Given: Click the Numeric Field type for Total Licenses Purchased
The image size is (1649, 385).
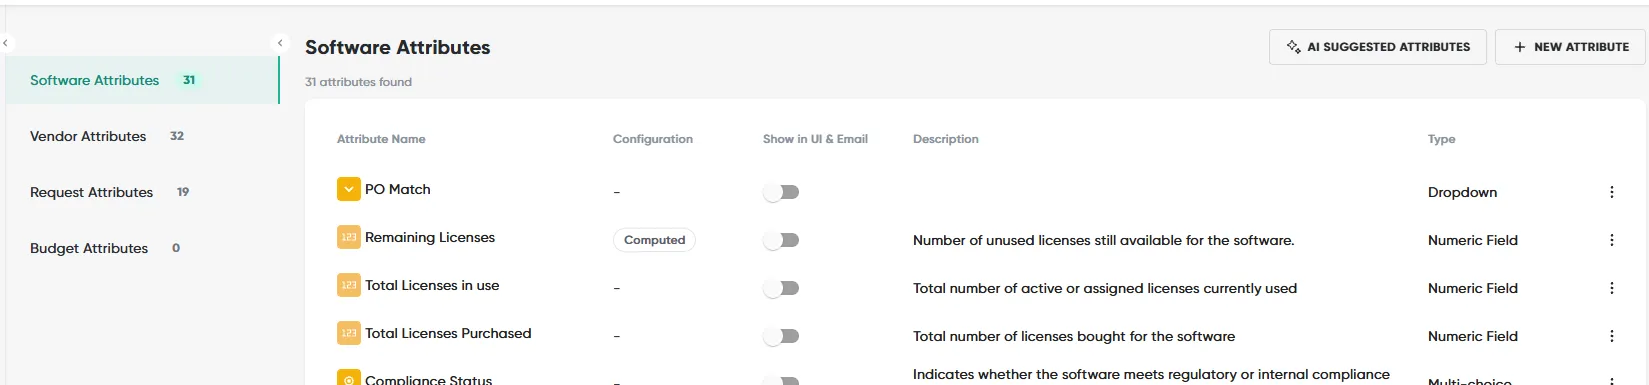Looking at the screenshot, I should point(1473,336).
